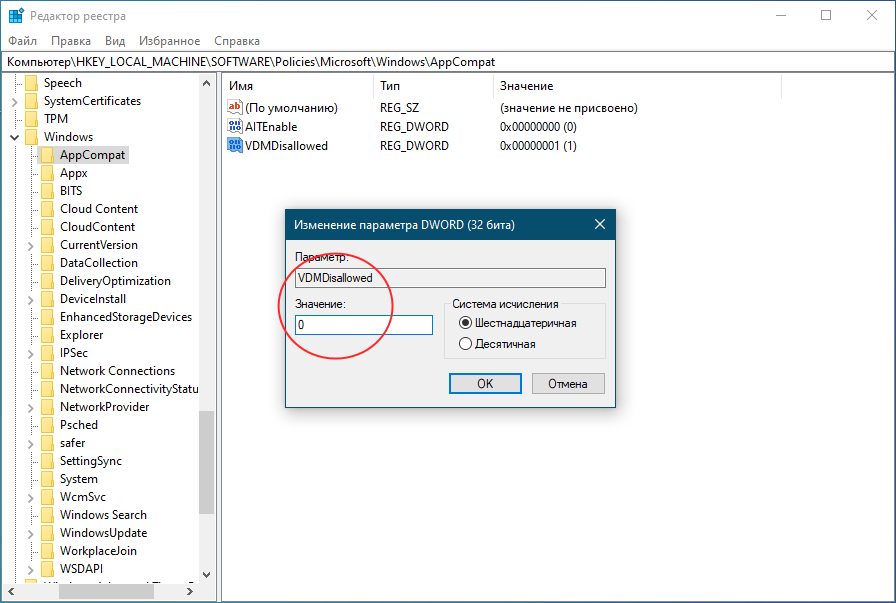896x603 pixels.
Task: Click the Speech folder icon
Action: point(32,83)
